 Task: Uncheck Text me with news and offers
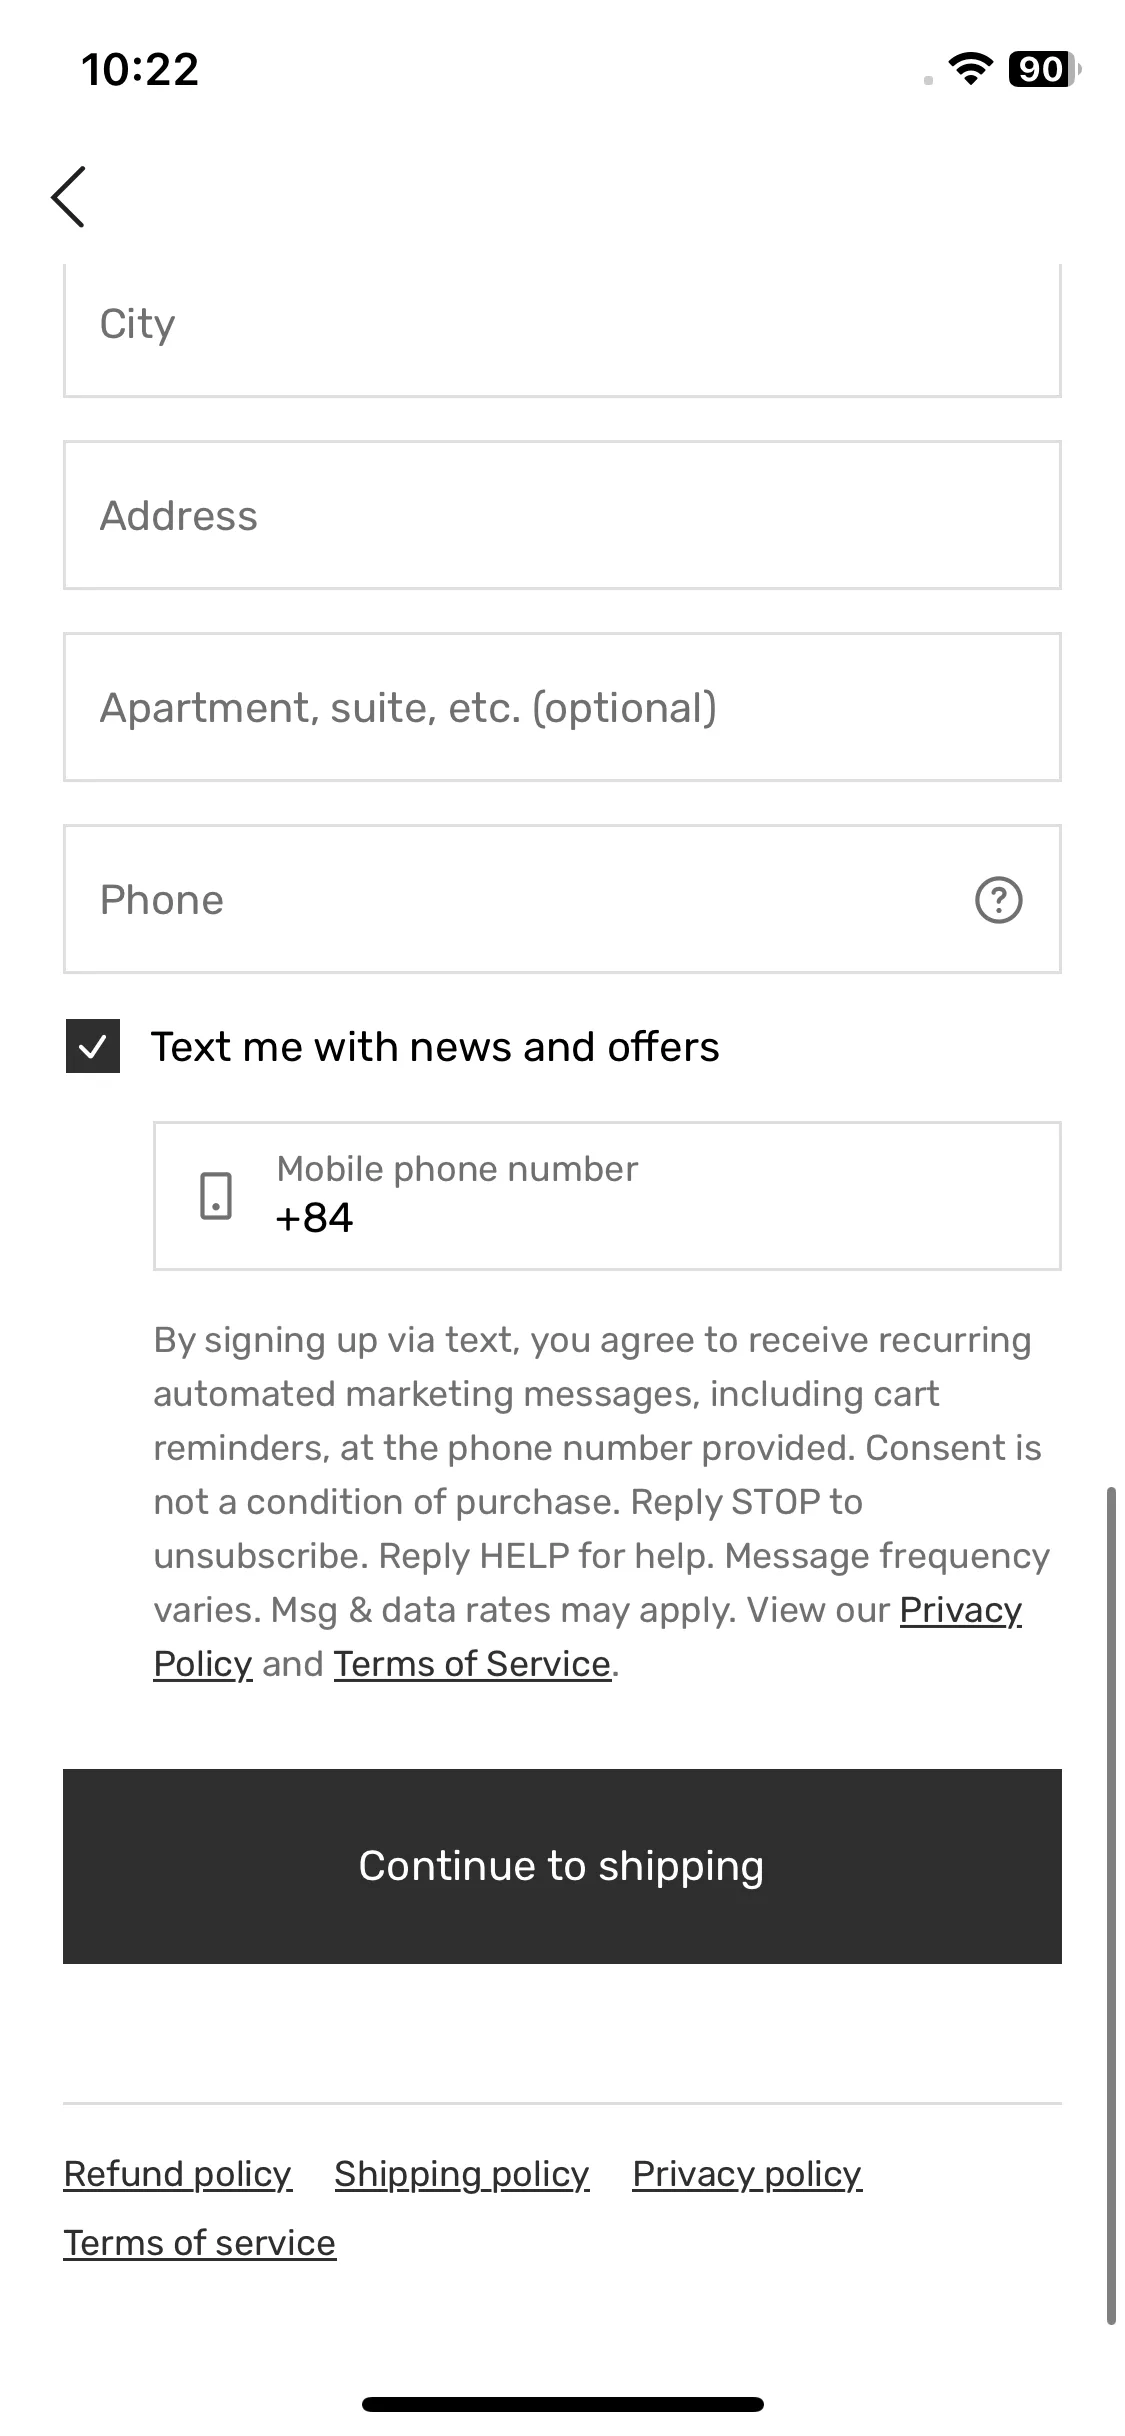click(x=93, y=1046)
